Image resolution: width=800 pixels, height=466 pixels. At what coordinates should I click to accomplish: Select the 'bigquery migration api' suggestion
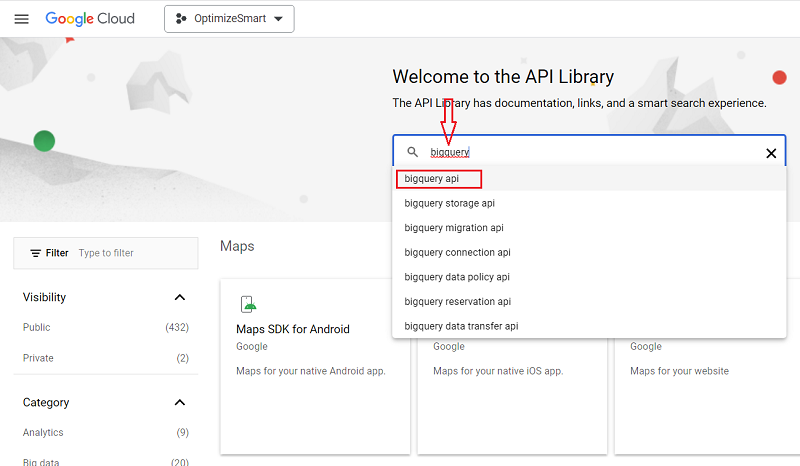[589, 228]
